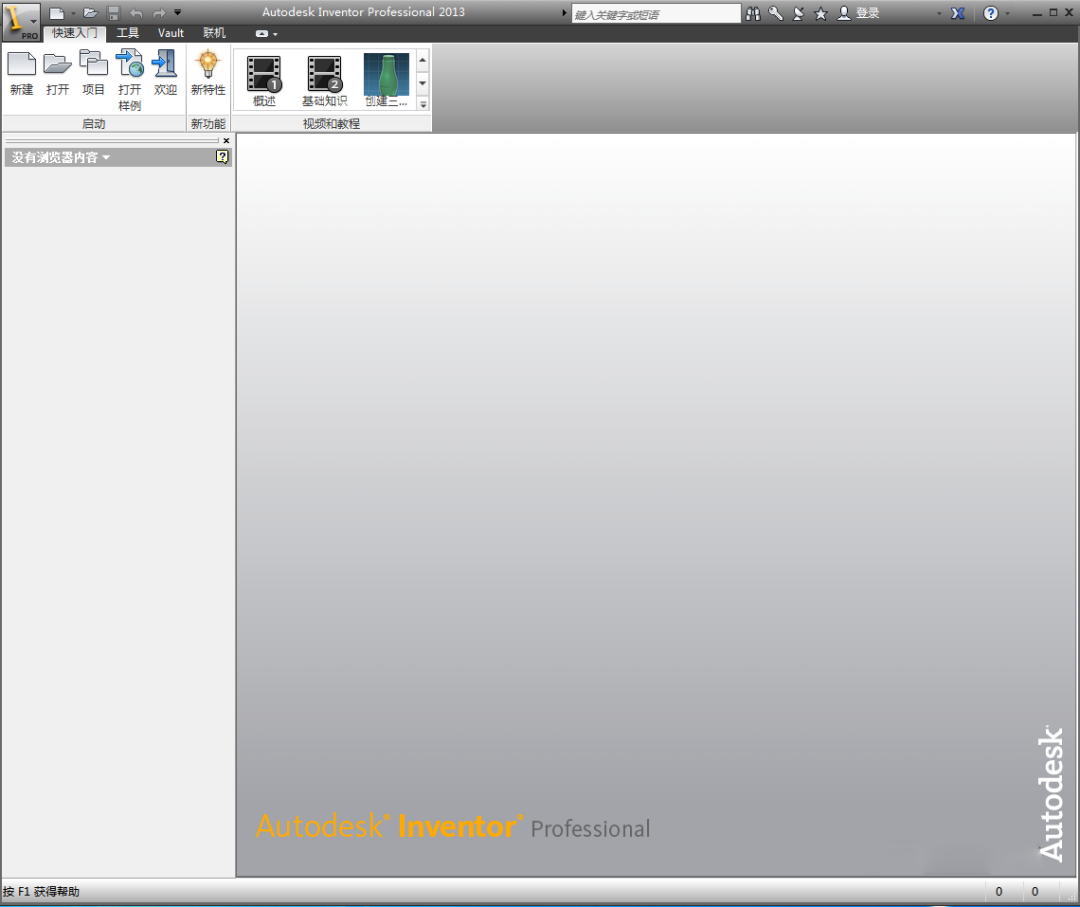The width and height of the screenshot is (1080, 907).
Task: Click the 打开 ribbon button
Action: (x=57, y=74)
